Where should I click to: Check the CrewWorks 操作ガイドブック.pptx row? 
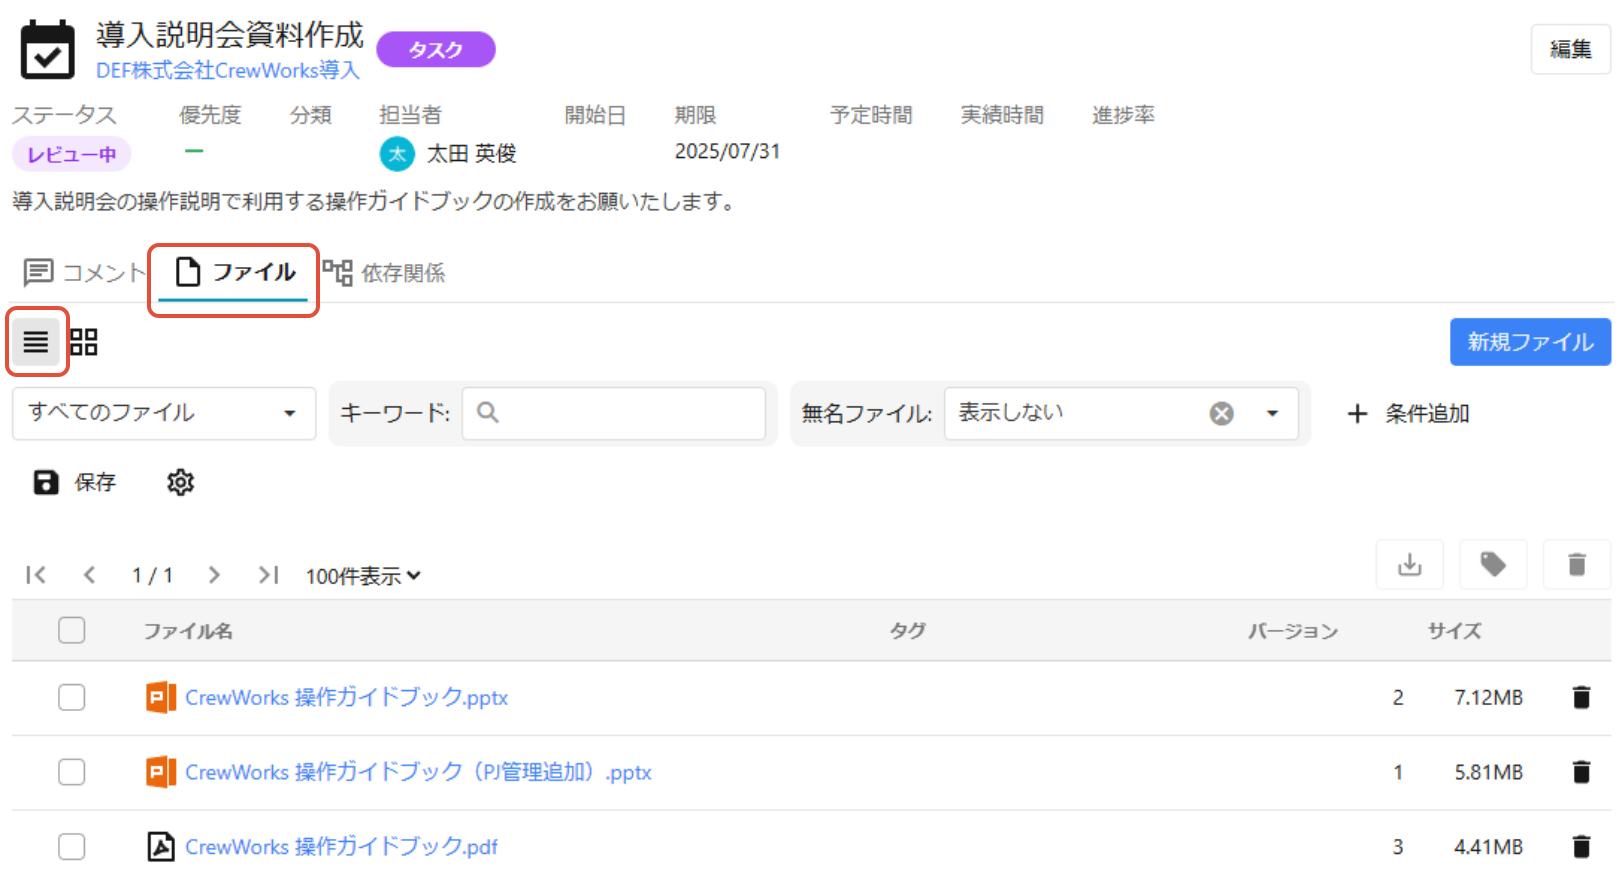click(x=72, y=697)
